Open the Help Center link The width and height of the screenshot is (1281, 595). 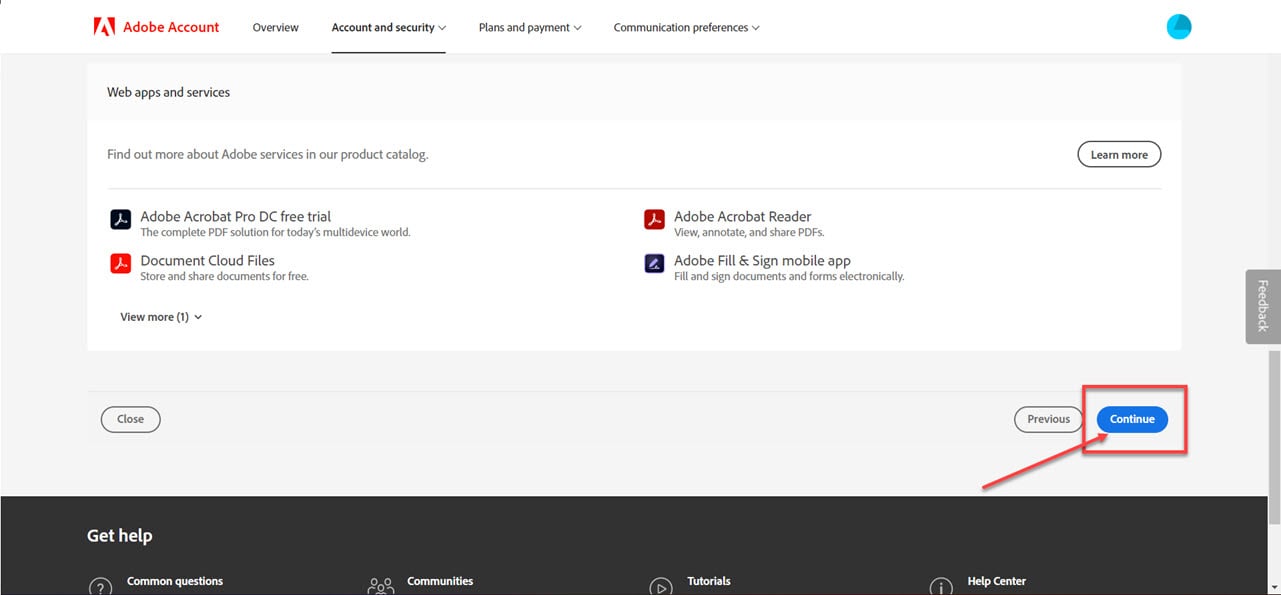tap(996, 581)
